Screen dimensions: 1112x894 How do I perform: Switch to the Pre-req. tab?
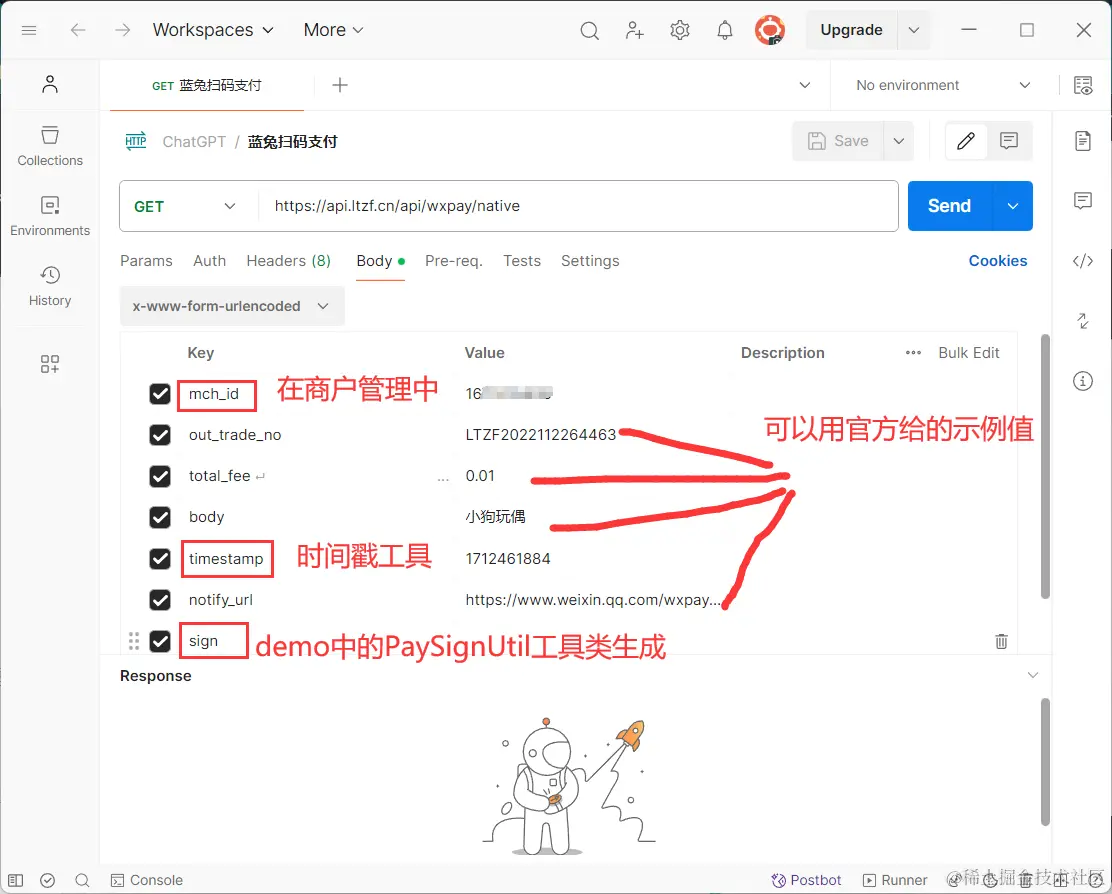(454, 261)
